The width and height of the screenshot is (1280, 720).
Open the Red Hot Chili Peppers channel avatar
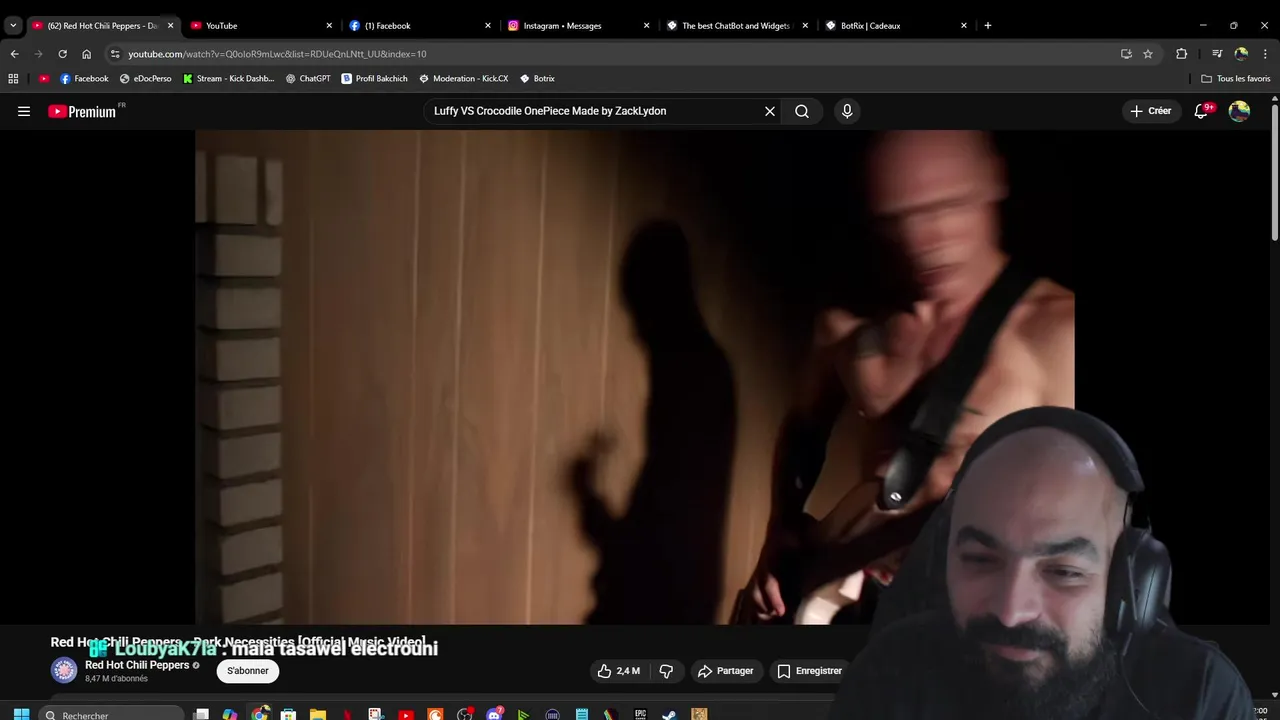pos(64,671)
